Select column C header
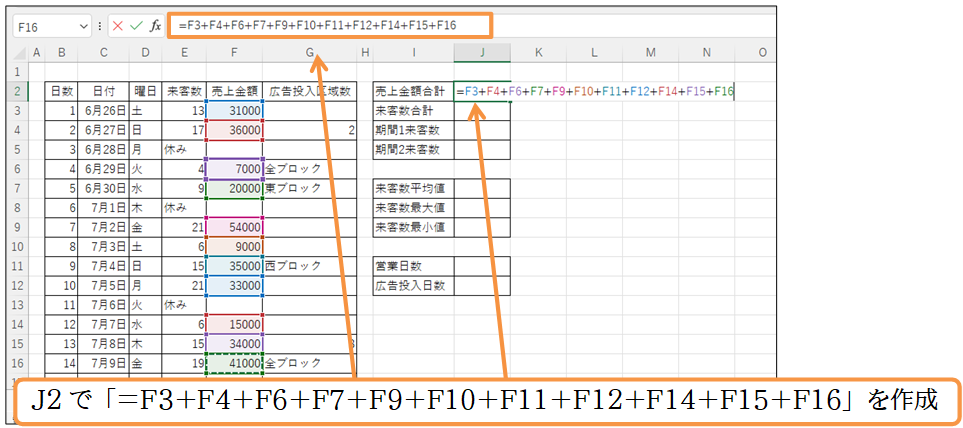Viewport: 963px width, 428px height. coord(103,53)
